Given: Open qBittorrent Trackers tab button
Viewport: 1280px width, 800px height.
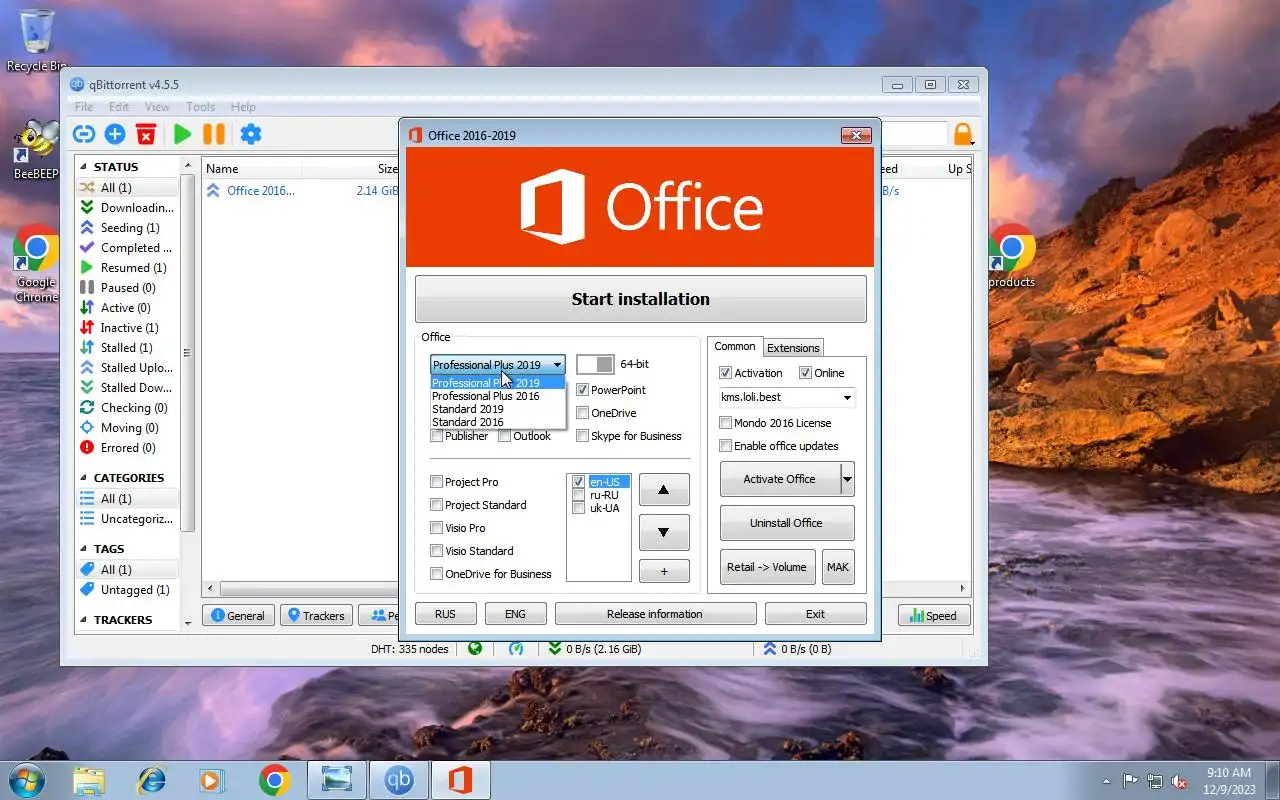Looking at the screenshot, I should coord(316,616).
